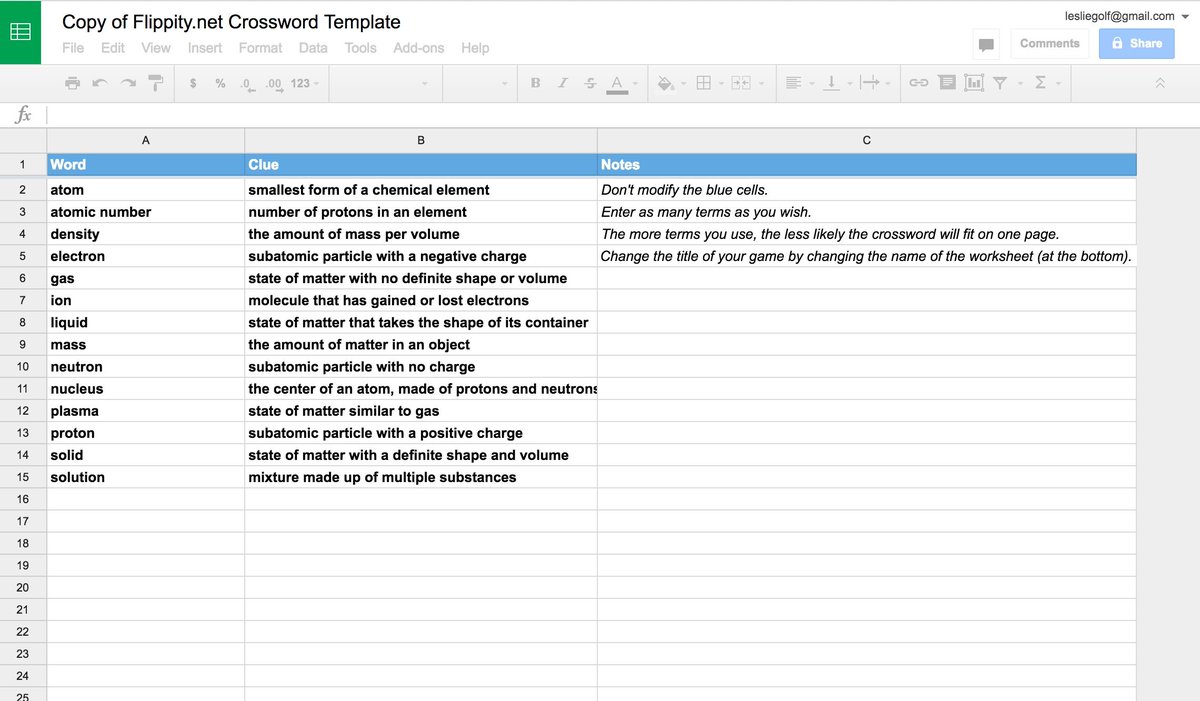Format as currency with dollar icon
Screen dimensions: 1200x701
(x=192, y=83)
